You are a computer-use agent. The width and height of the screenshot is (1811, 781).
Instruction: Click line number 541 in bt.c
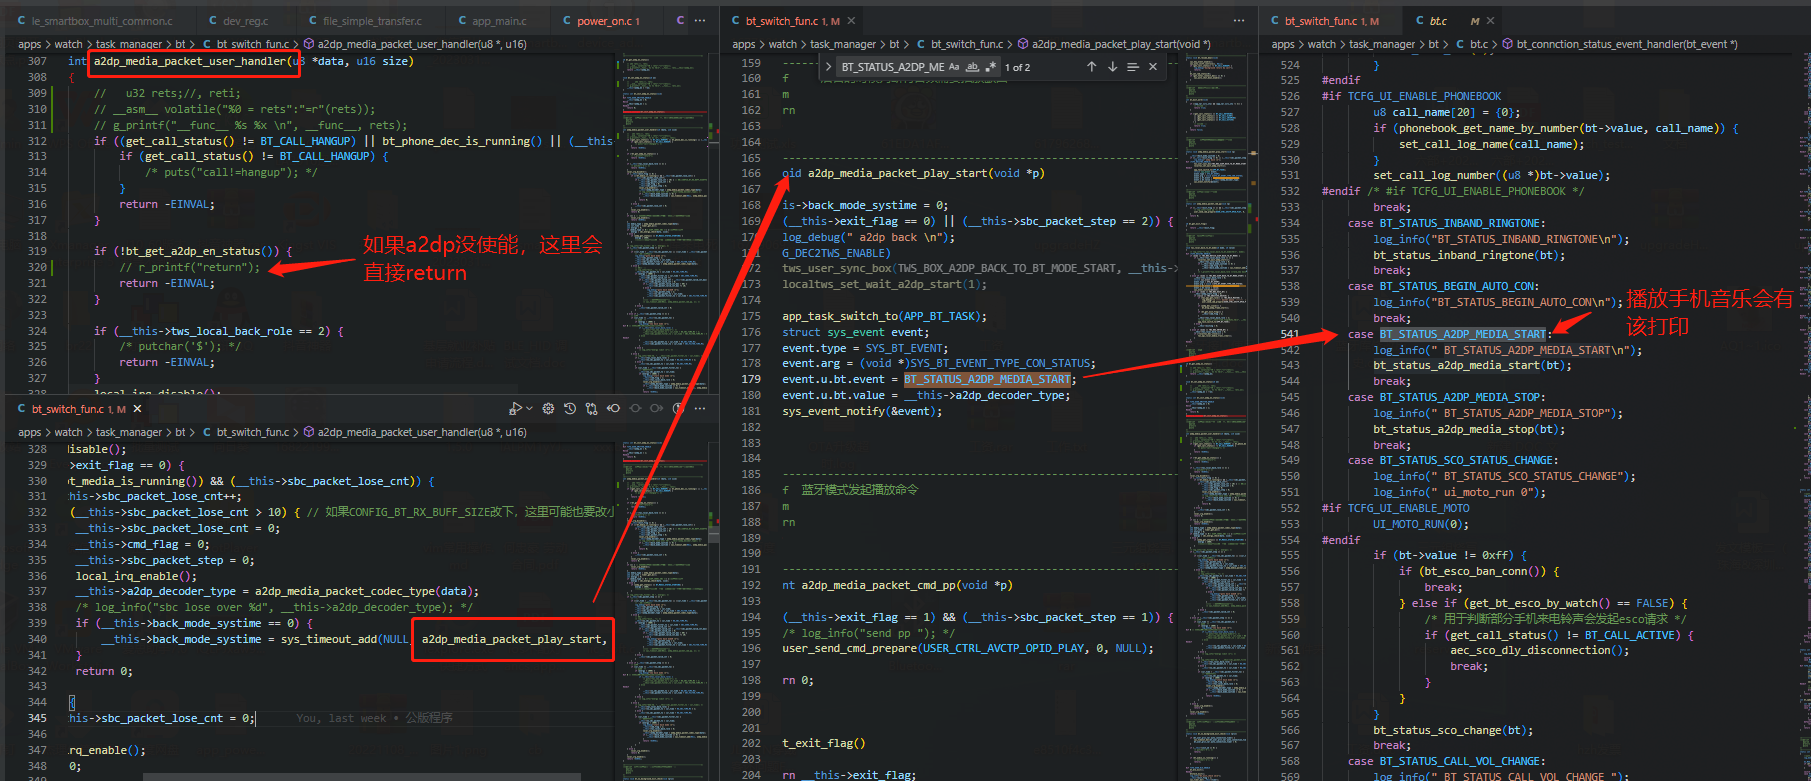pos(1290,334)
